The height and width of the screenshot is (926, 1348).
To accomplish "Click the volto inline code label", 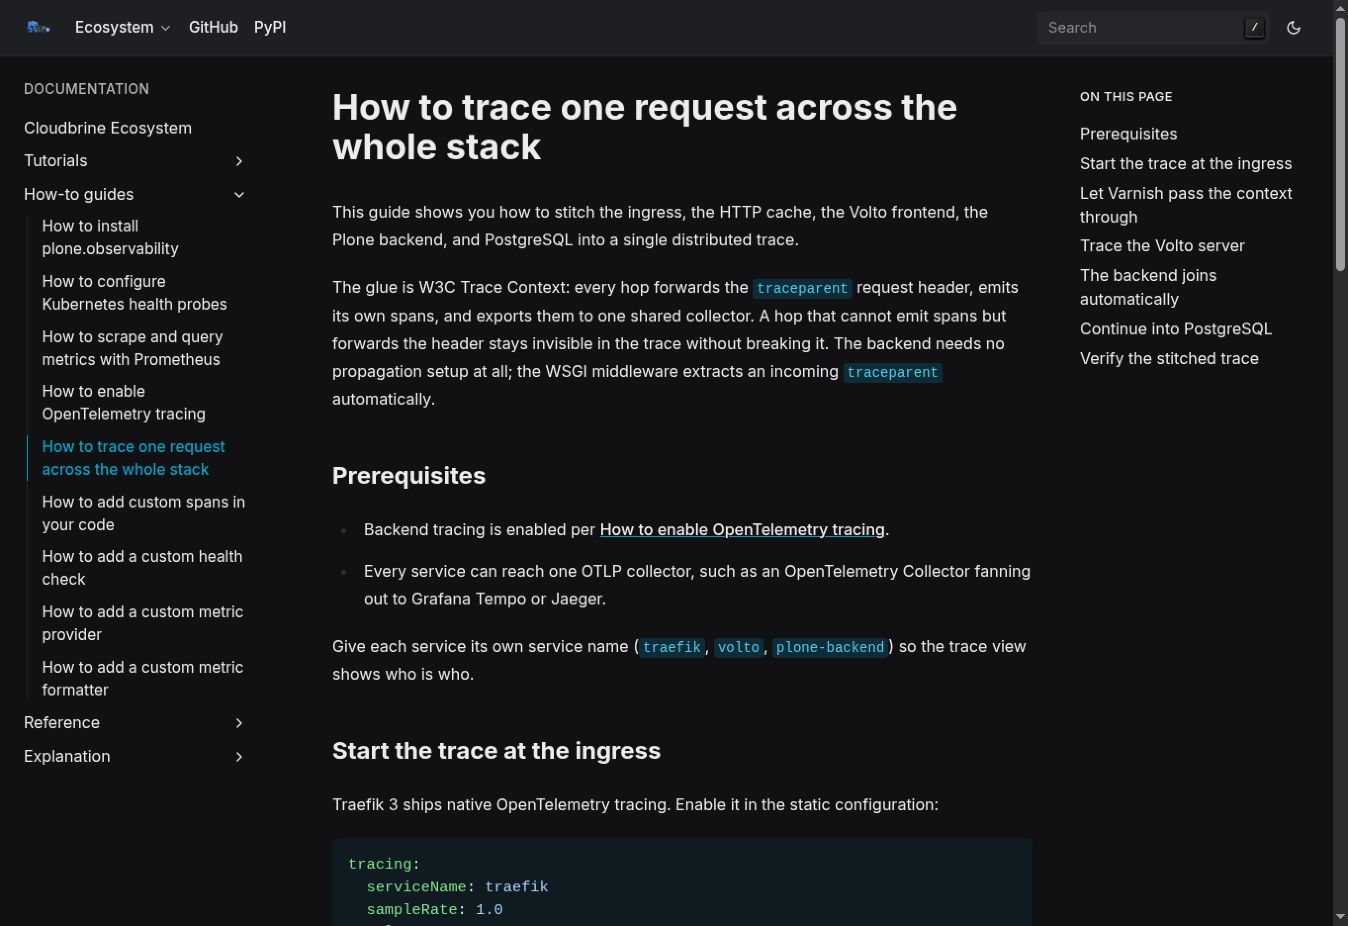I will (739, 647).
